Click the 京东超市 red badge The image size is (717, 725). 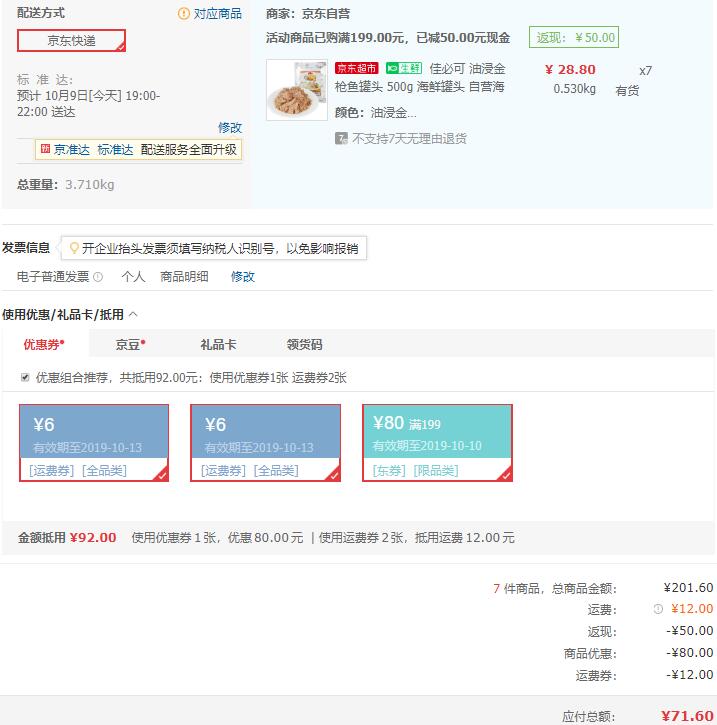tap(356, 68)
